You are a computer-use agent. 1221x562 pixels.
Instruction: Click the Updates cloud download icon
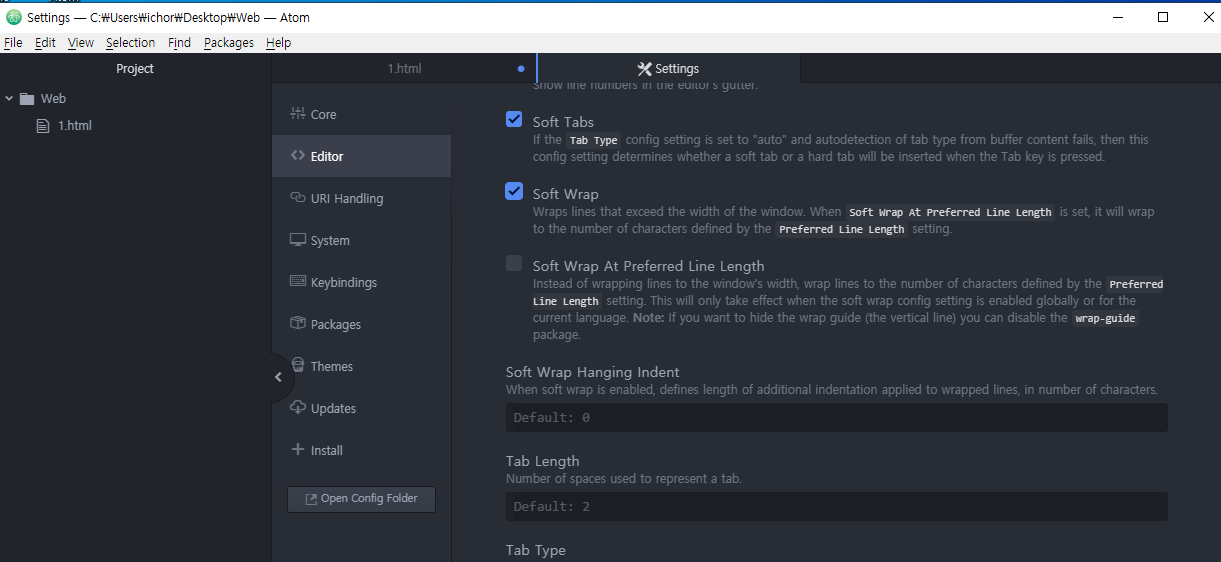297,408
